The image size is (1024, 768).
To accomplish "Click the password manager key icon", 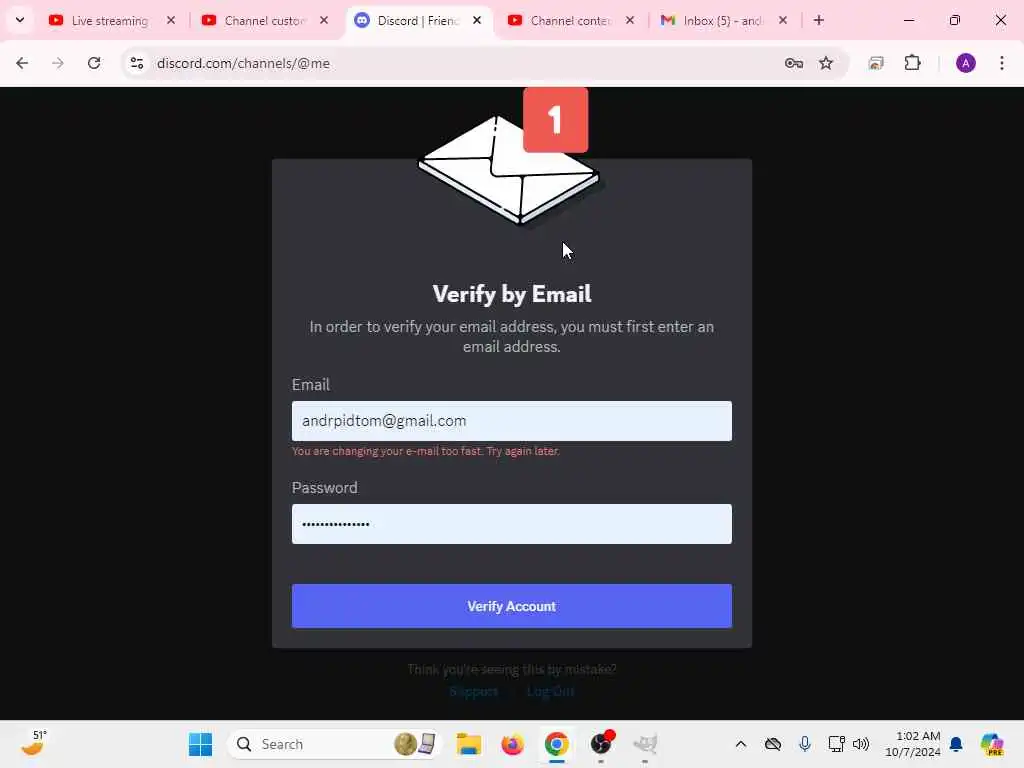I will [x=793, y=63].
